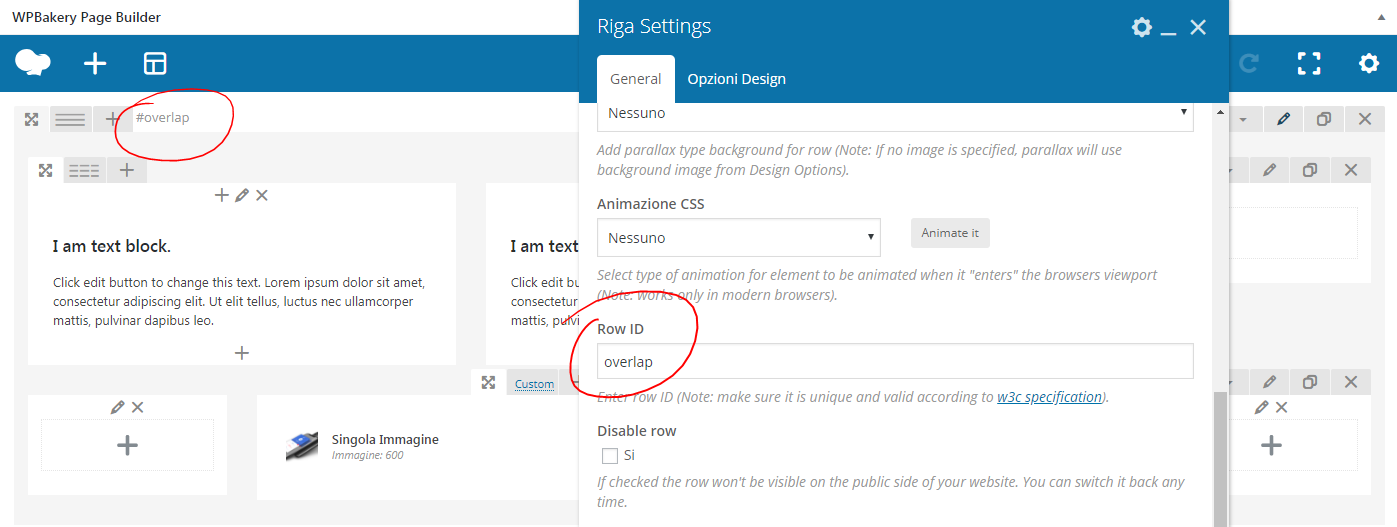This screenshot has width=1397, height=527.
Task: Check the Disable row Sì checkbox
Action: pyautogui.click(x=610, y=456)
